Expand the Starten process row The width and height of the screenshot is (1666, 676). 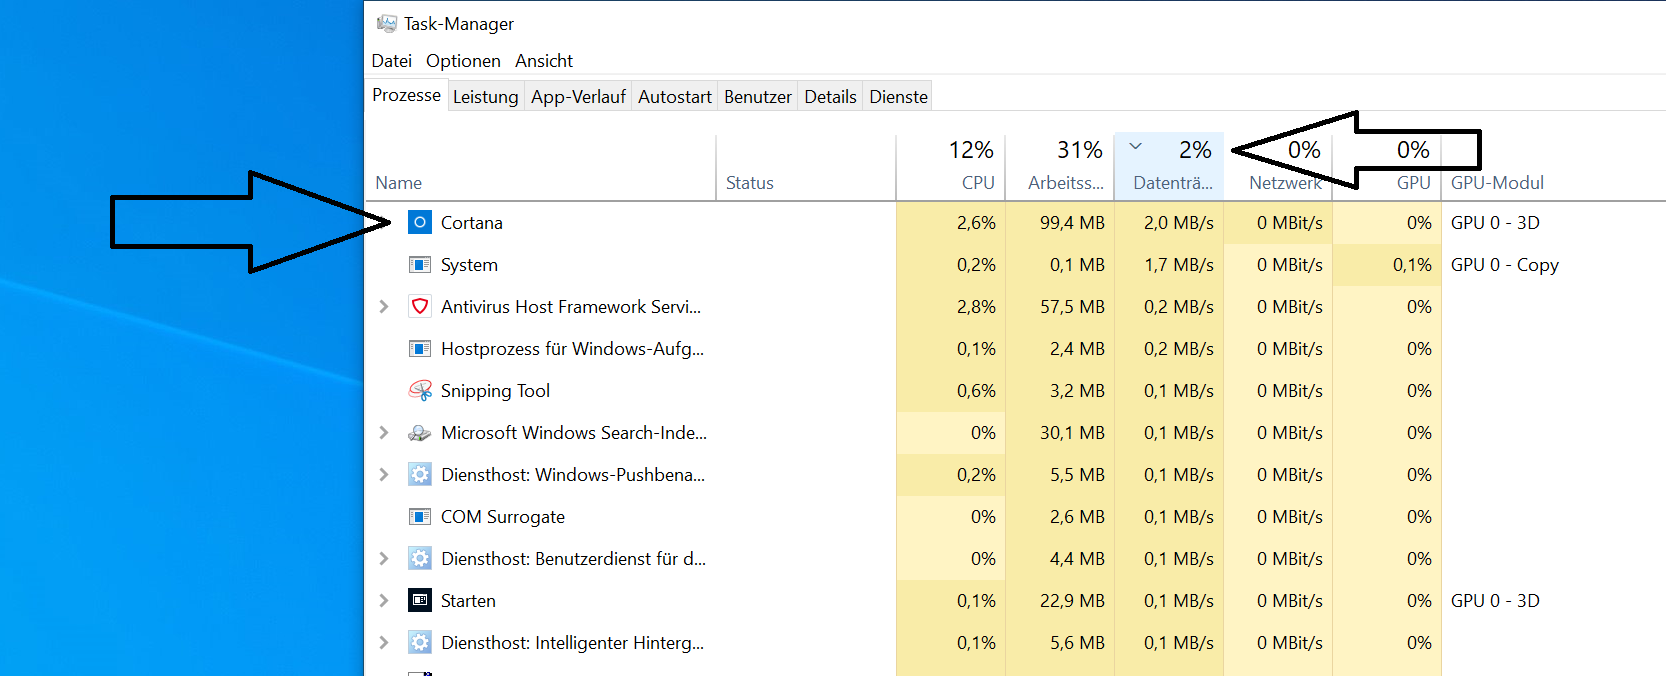pos(384,601)
